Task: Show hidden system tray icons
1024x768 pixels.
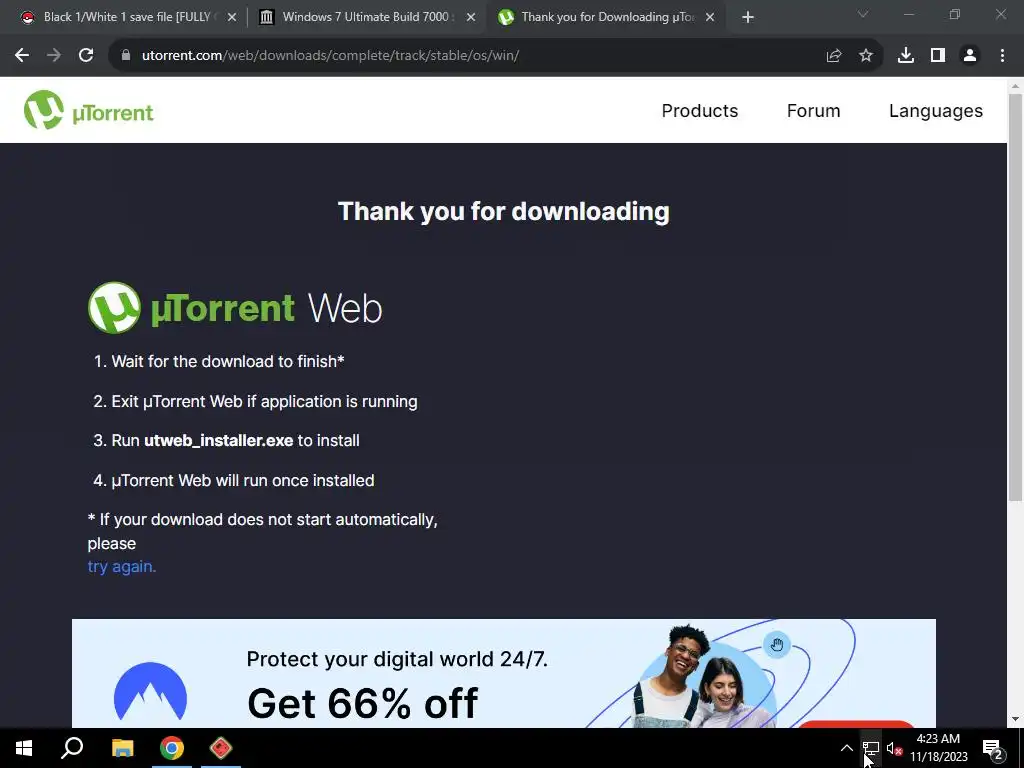Action: coord(846,748)
